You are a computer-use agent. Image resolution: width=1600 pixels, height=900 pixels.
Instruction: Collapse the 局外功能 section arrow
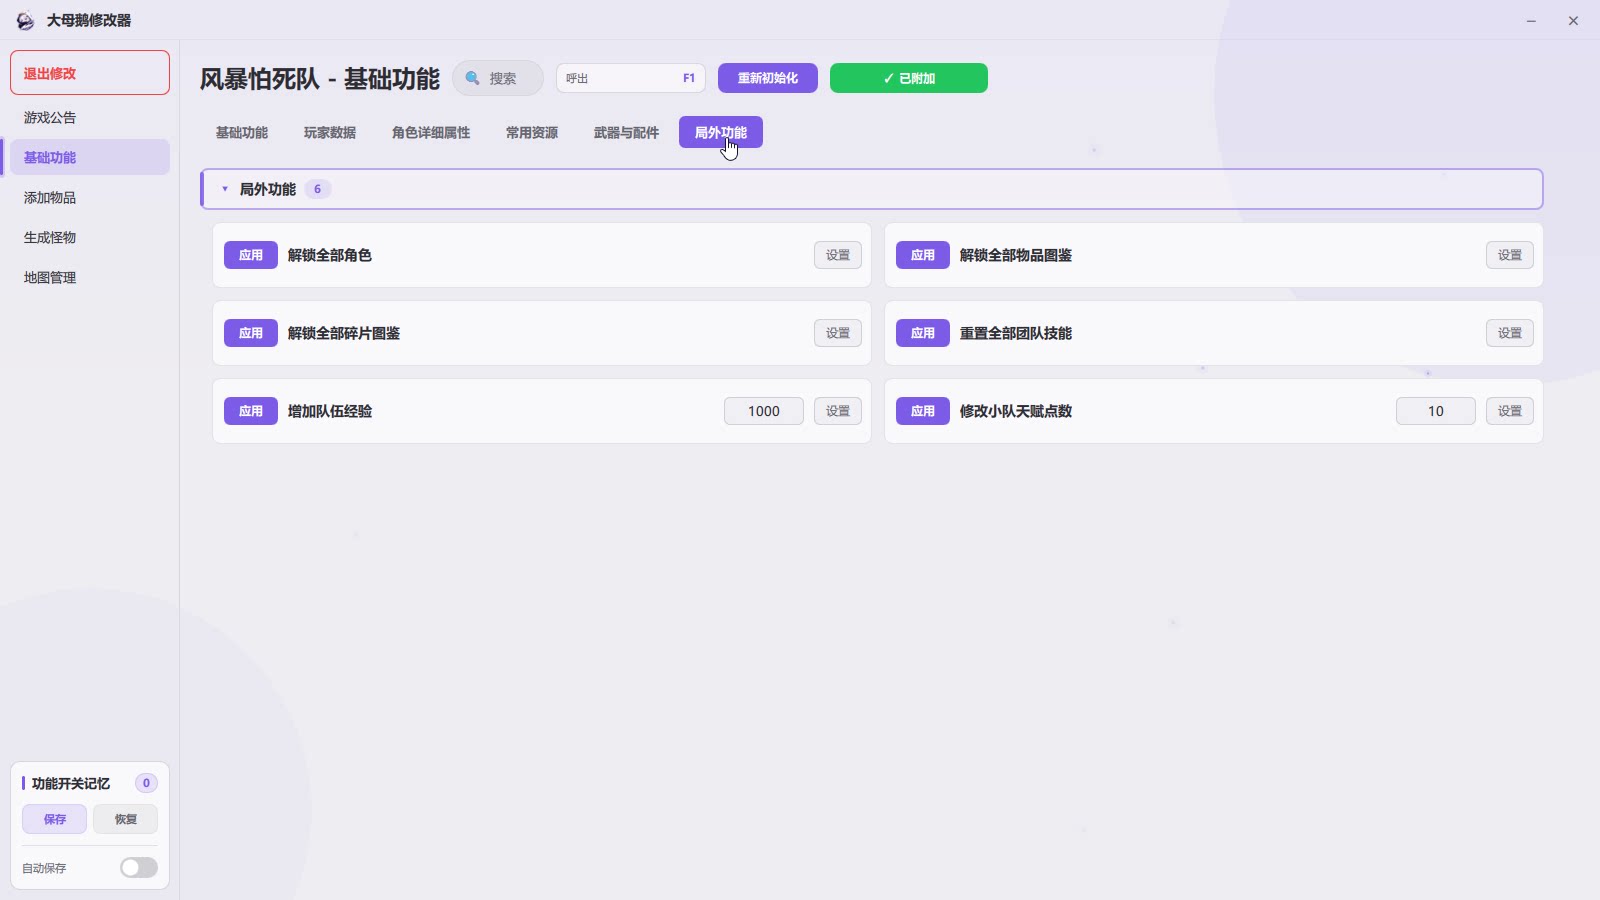point(225,189)
